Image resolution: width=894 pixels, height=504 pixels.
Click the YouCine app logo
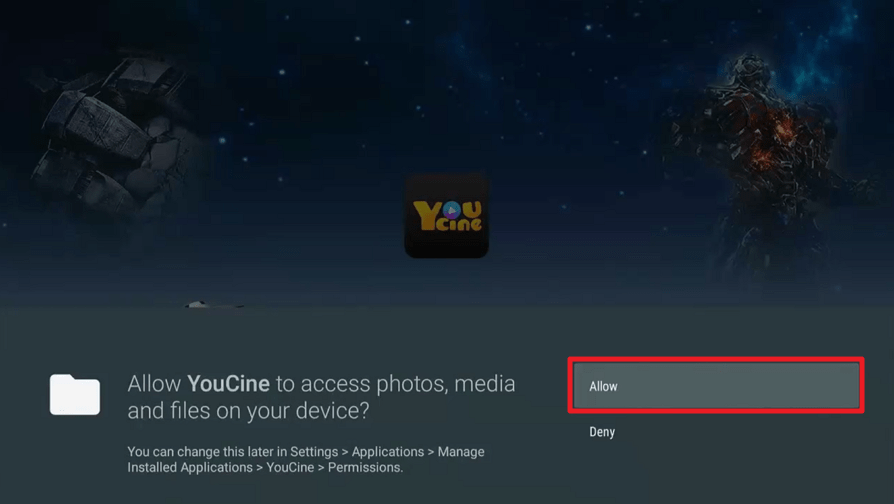(x=447, y=216)
